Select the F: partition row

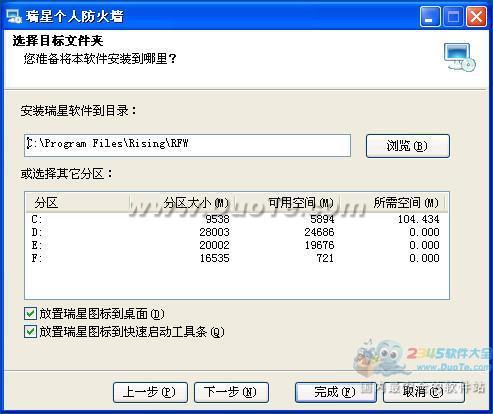click(236, 258)
